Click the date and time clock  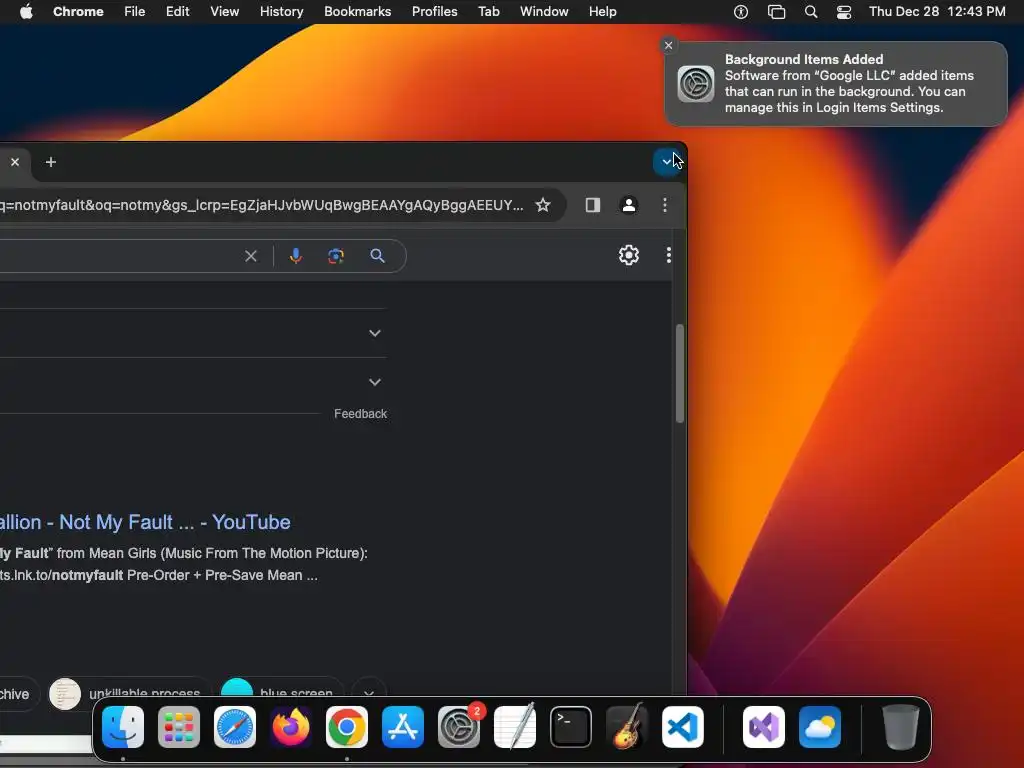pyautogui.click(x=937, y=12)
